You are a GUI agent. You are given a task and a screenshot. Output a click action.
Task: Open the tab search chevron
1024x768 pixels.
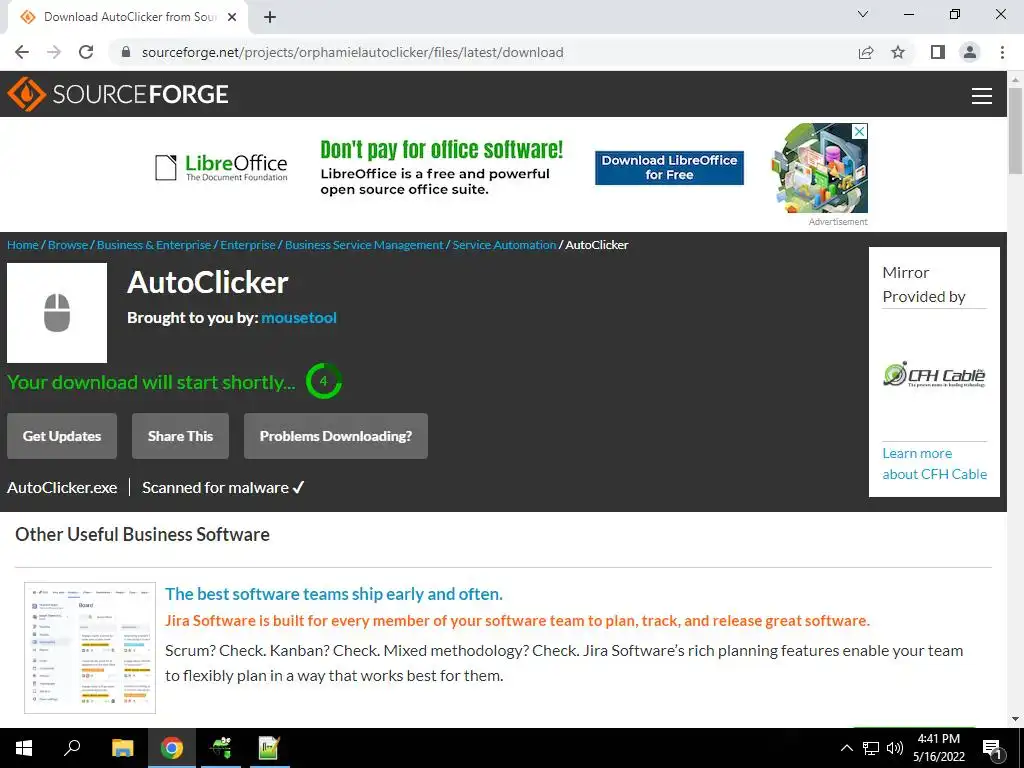coord(863,14)
